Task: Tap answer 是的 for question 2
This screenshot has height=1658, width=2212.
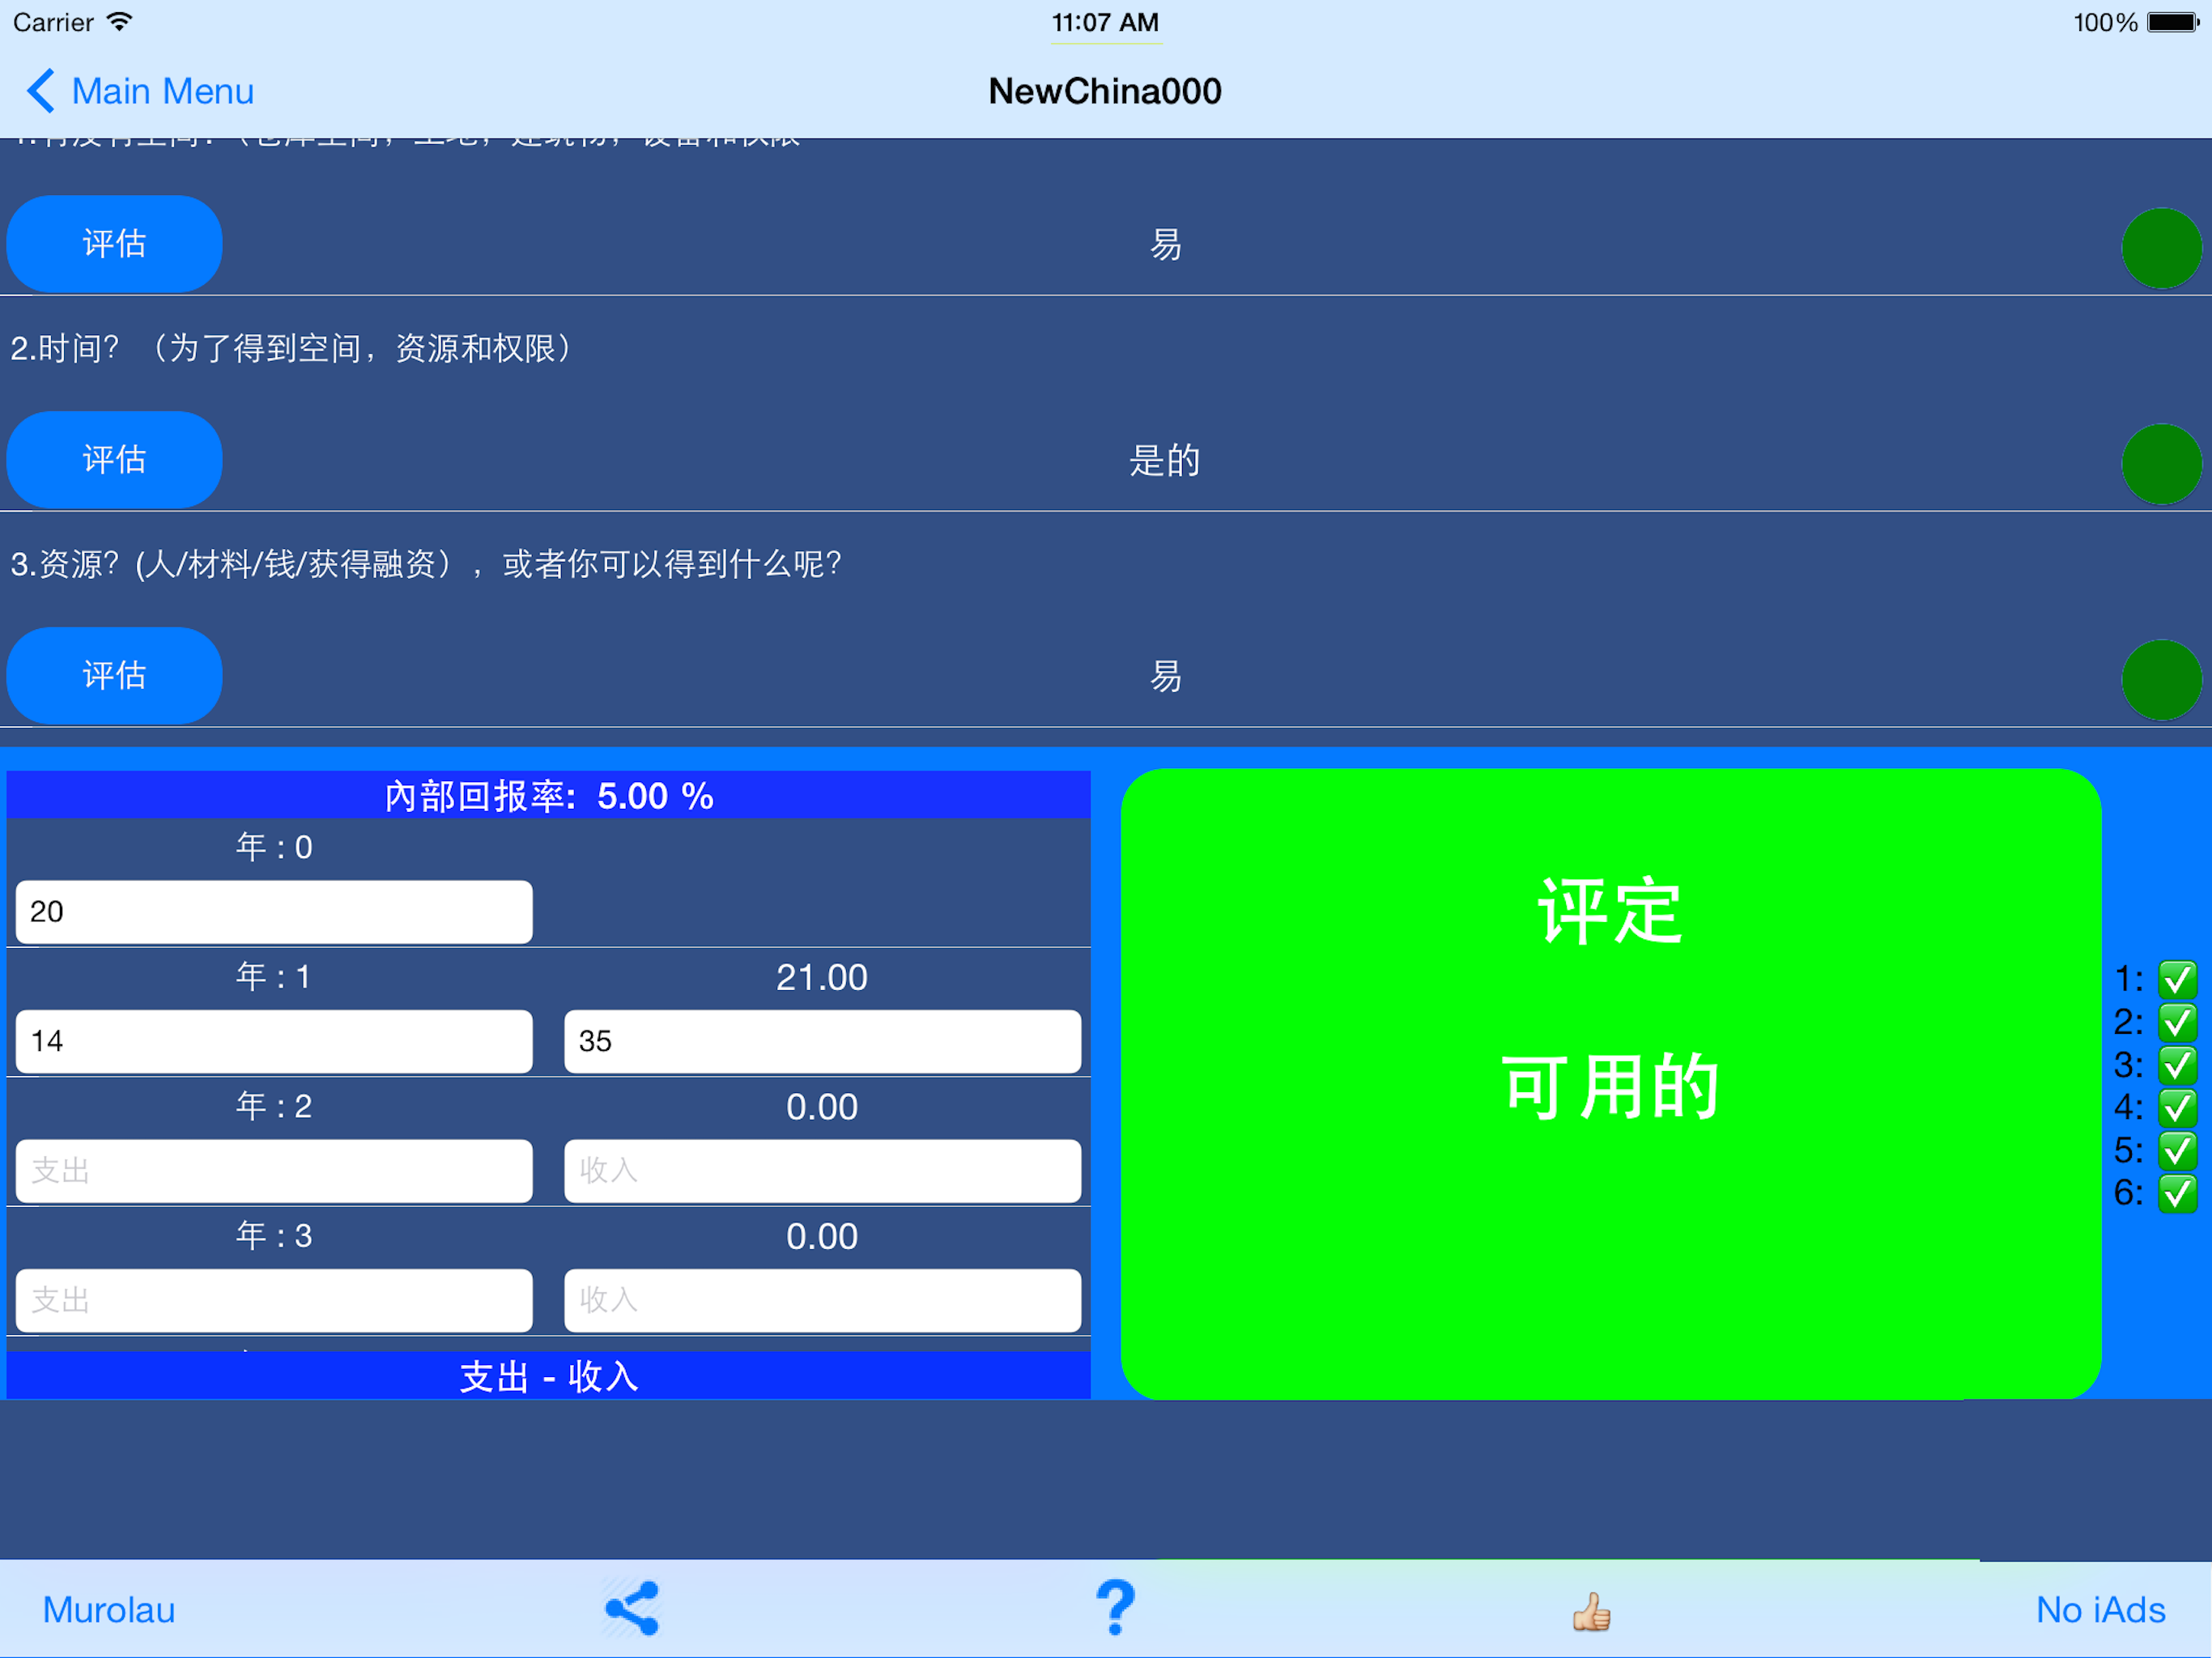Action: click(1164, 460)
